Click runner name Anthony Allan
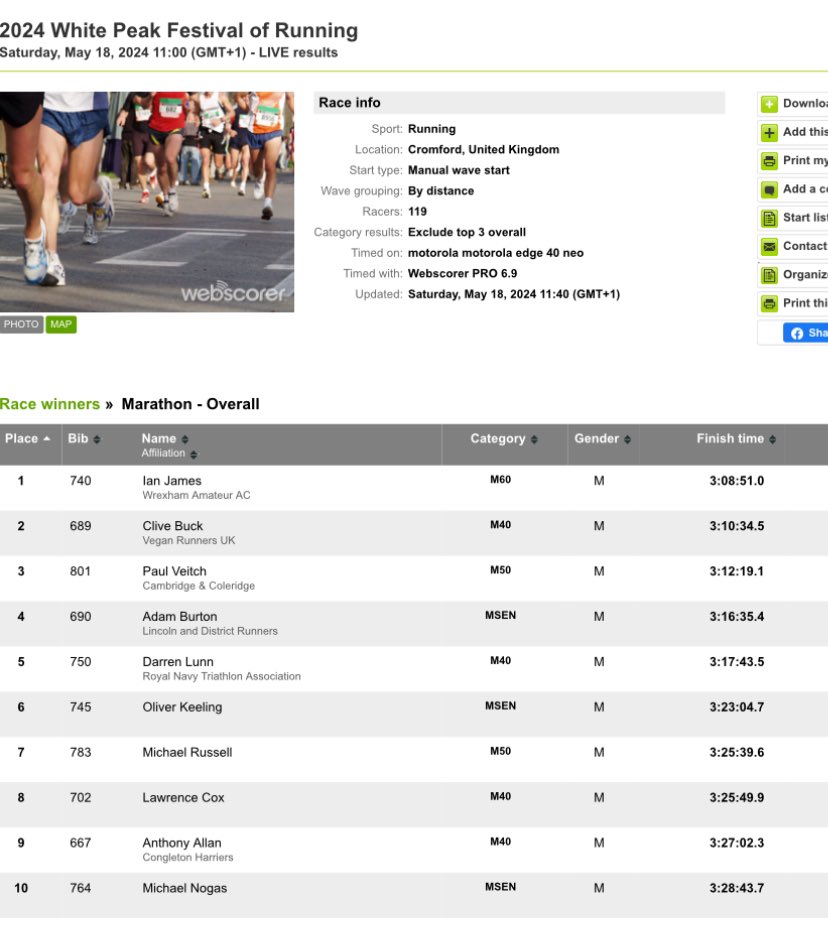 click(182, 843)
